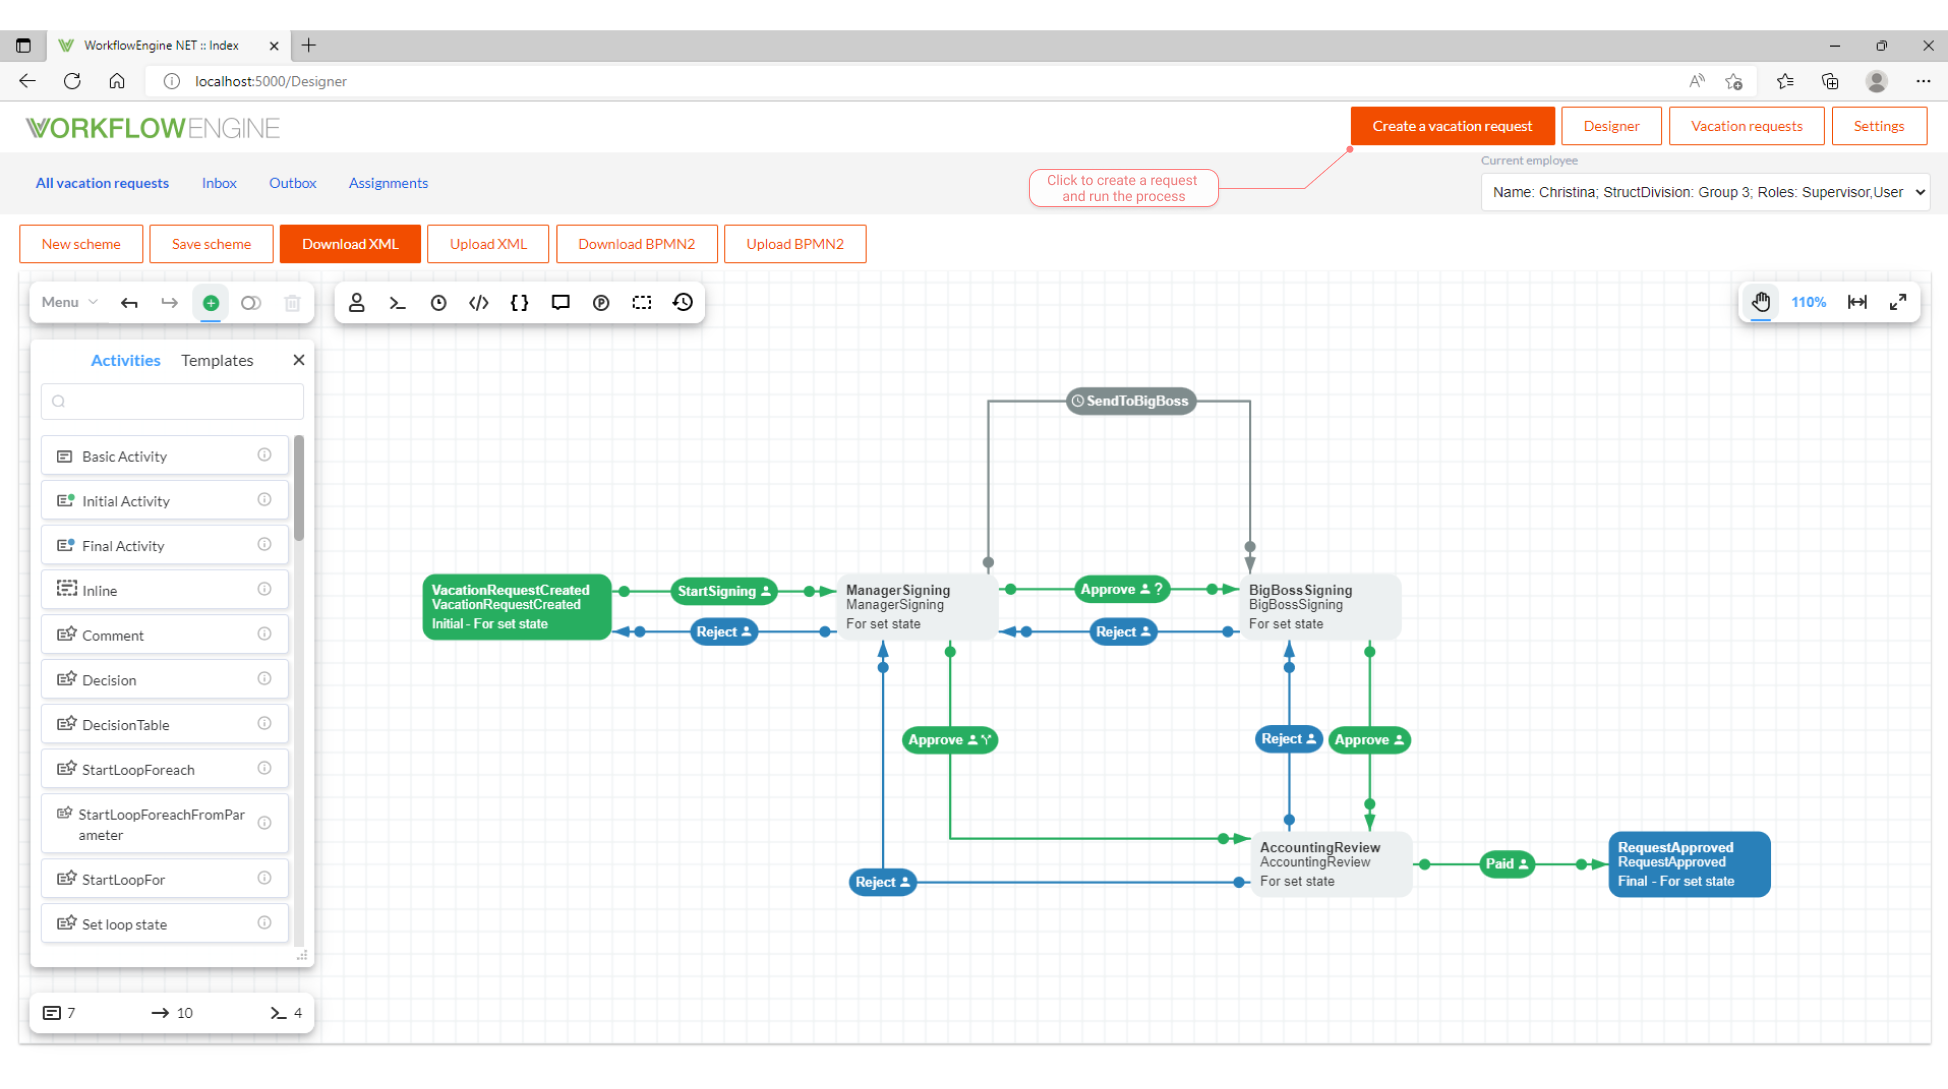Select the Commands tool in the toolbar

397,302
